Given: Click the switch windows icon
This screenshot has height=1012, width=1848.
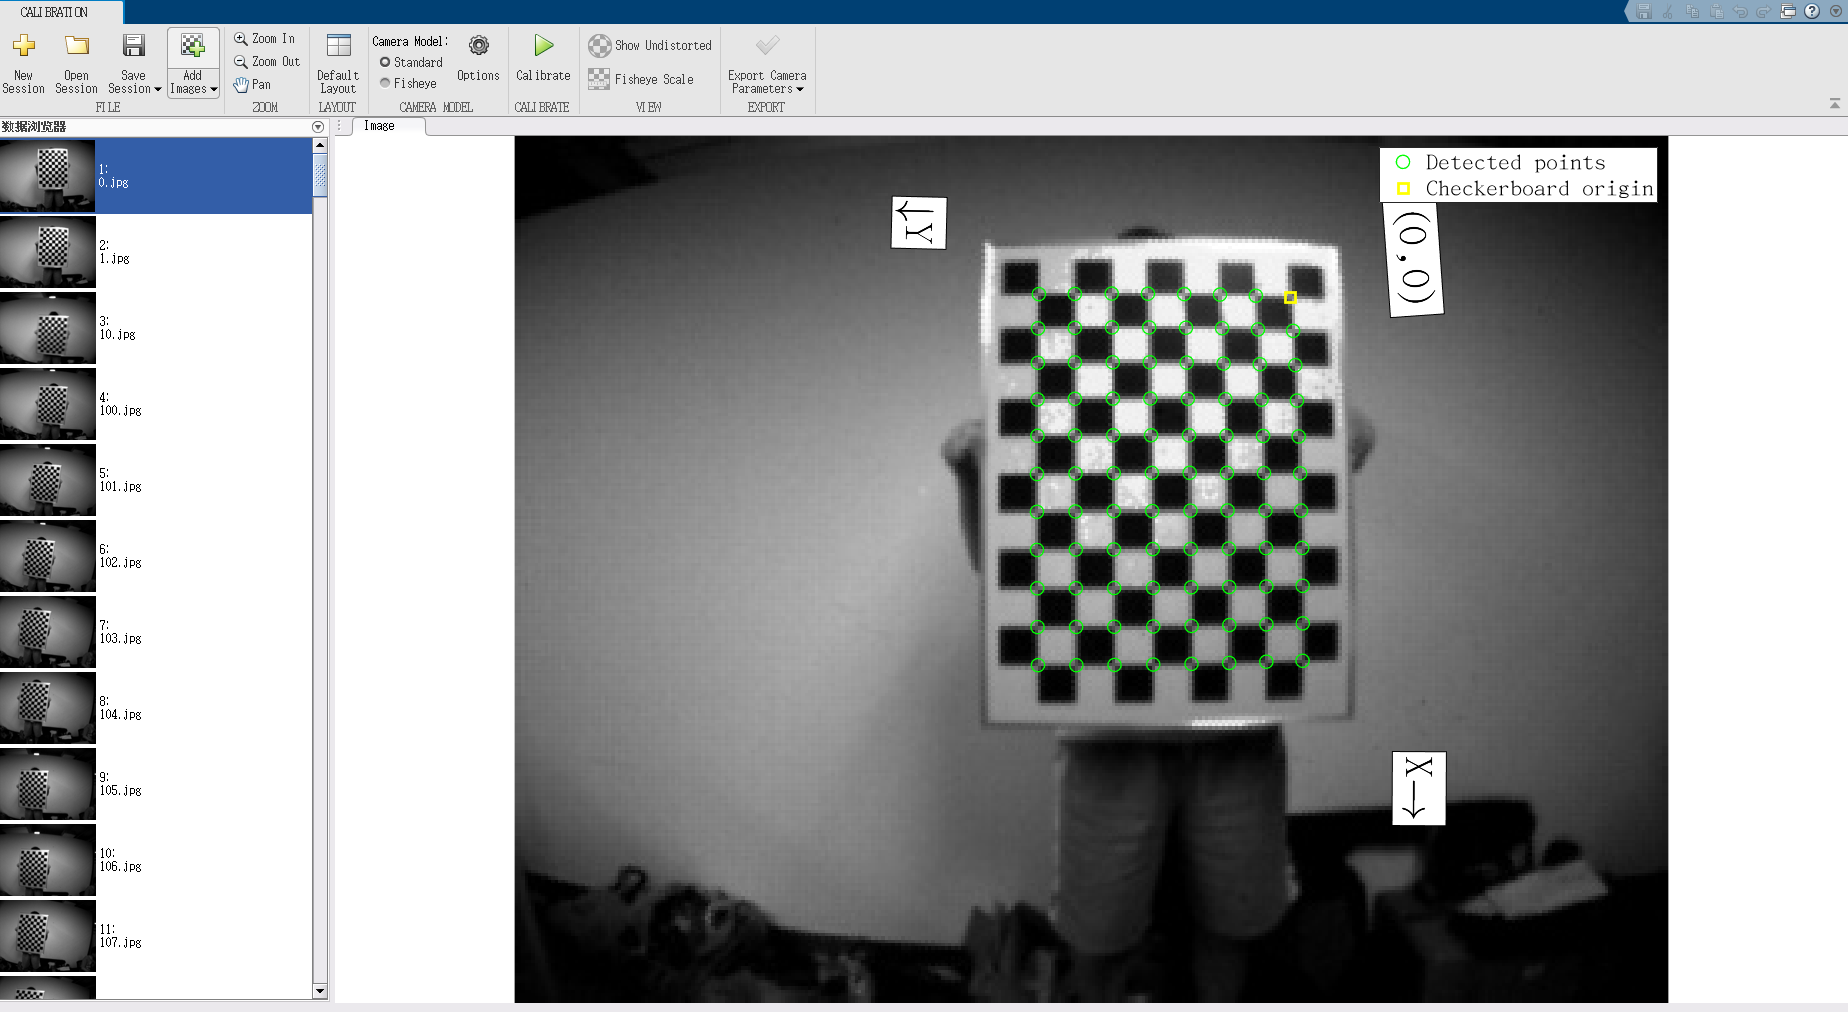Looking at the screenshot, I should click(x=1788, y=12).
